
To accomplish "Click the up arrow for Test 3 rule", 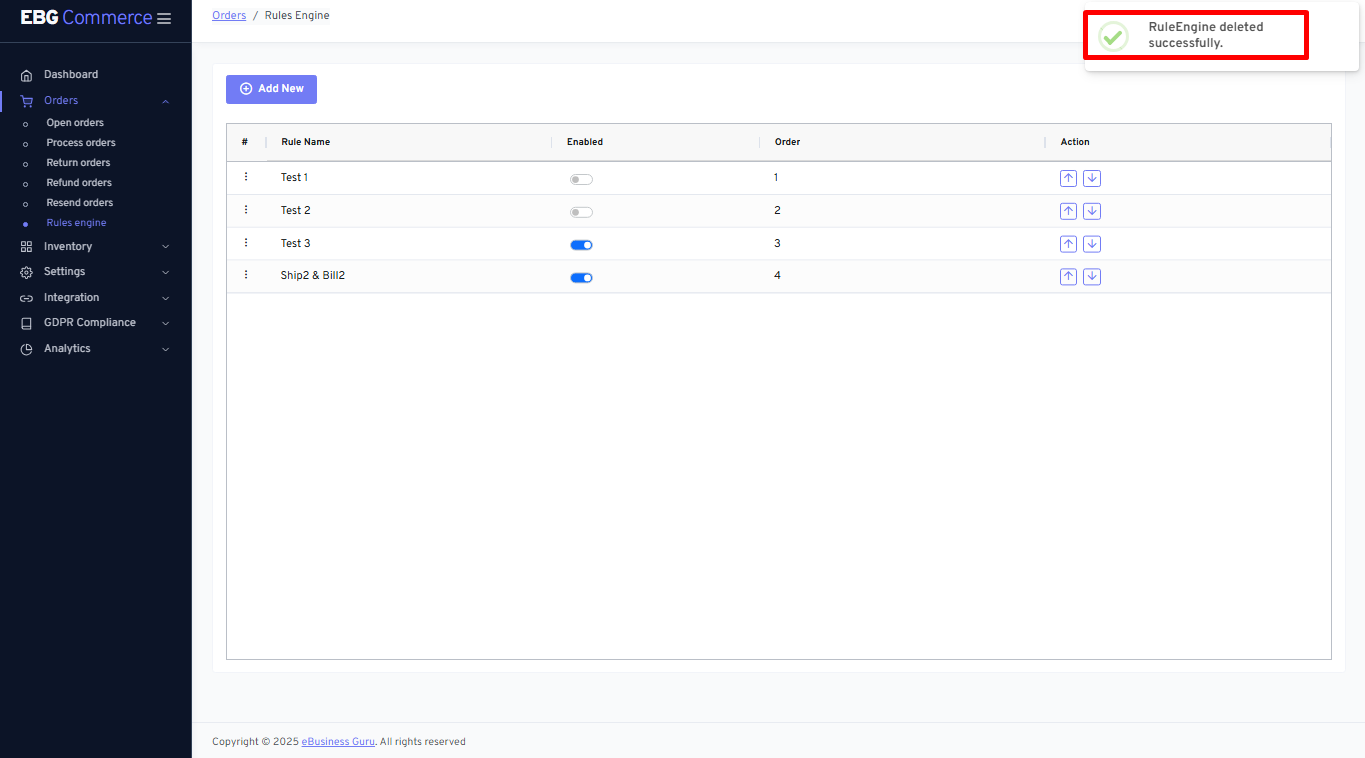I will [x=1068, y=244].
